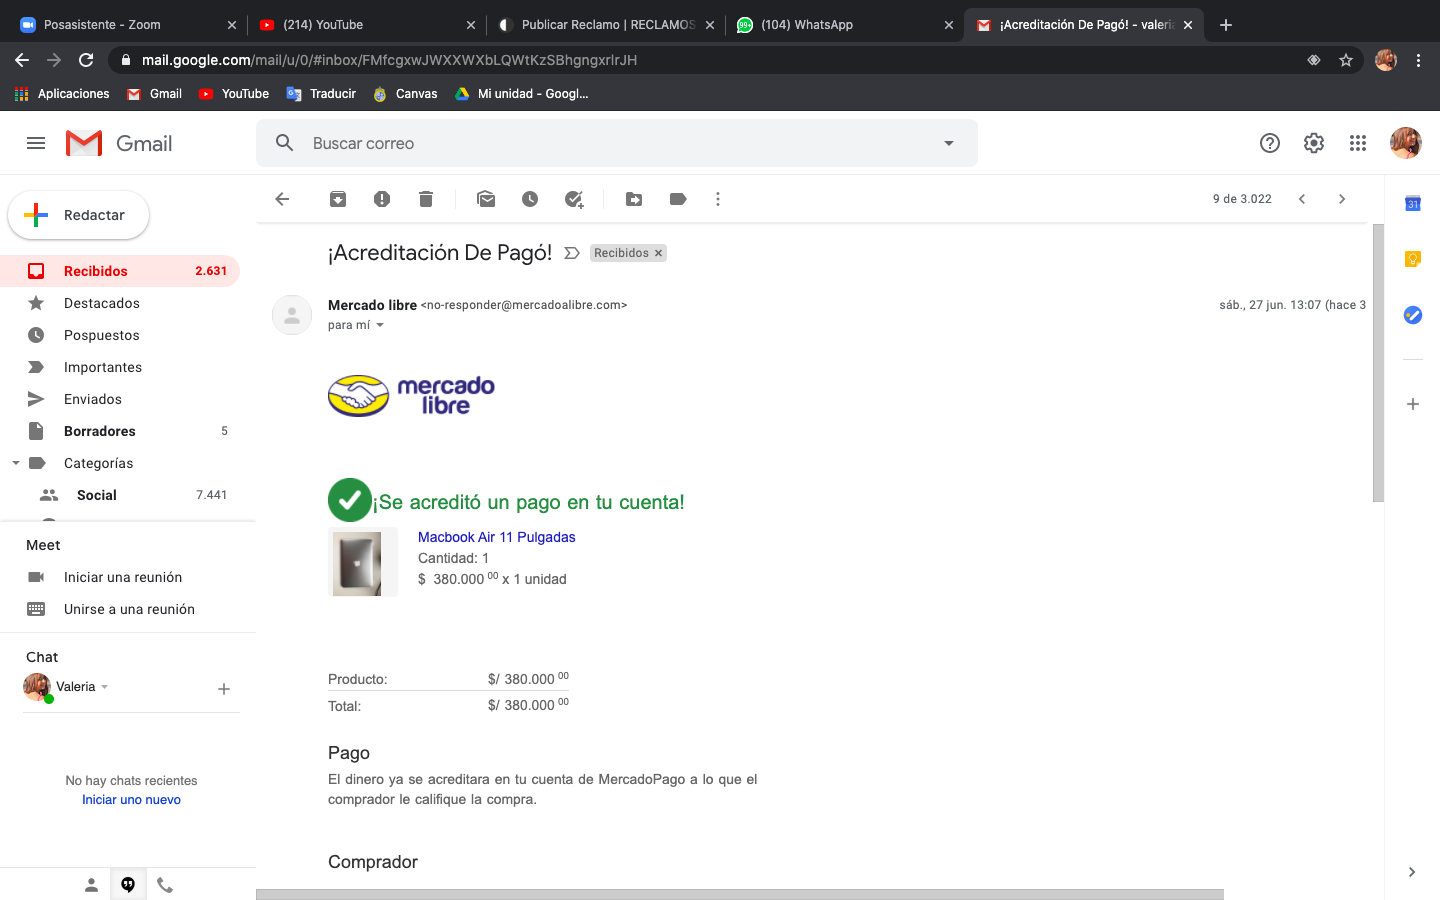Open Google apps grid
The height and width of the screenshot is (900, 1440).
click(x=1358, y=143)
